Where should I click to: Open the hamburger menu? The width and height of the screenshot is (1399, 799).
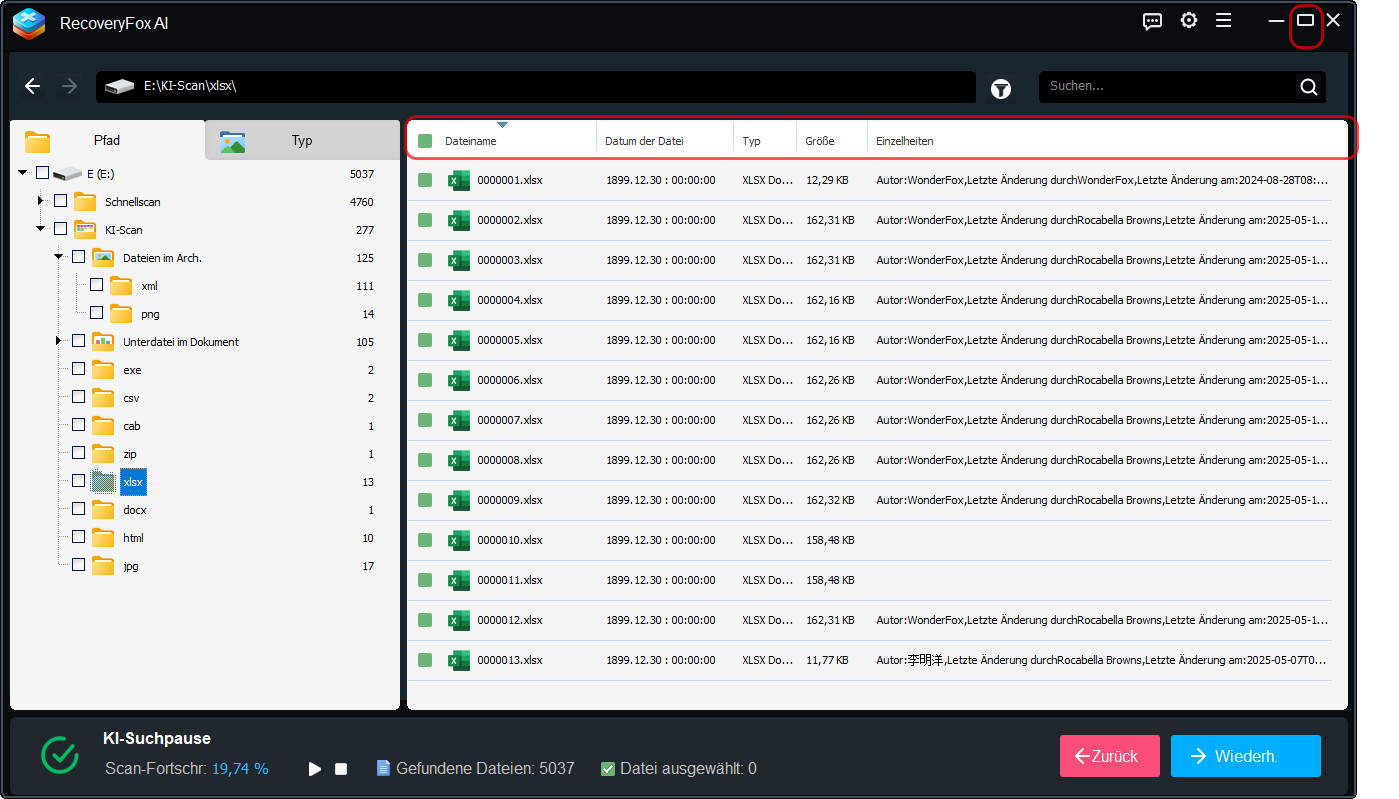click(x=1223, y=21)
